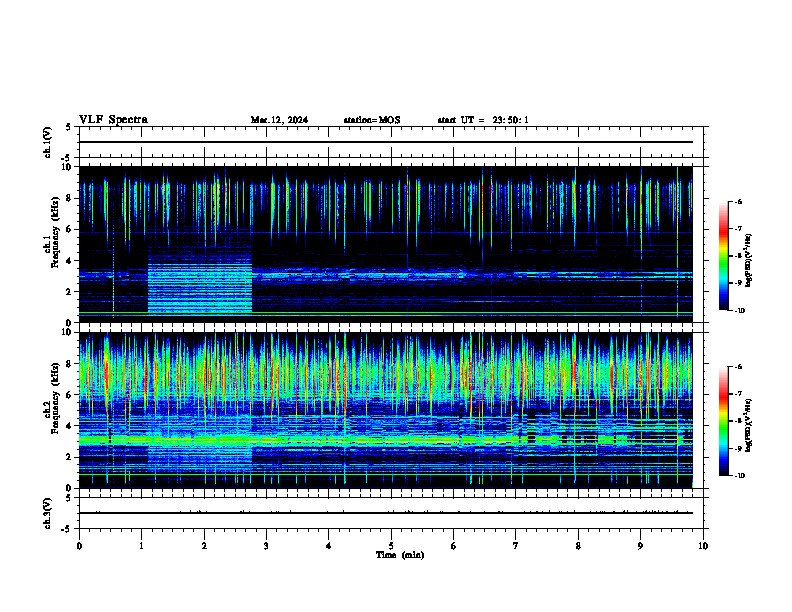This screenshot has height=612, width=792.
Task: Click the time axis tick label "3"
Action: (x=266, y=546)
